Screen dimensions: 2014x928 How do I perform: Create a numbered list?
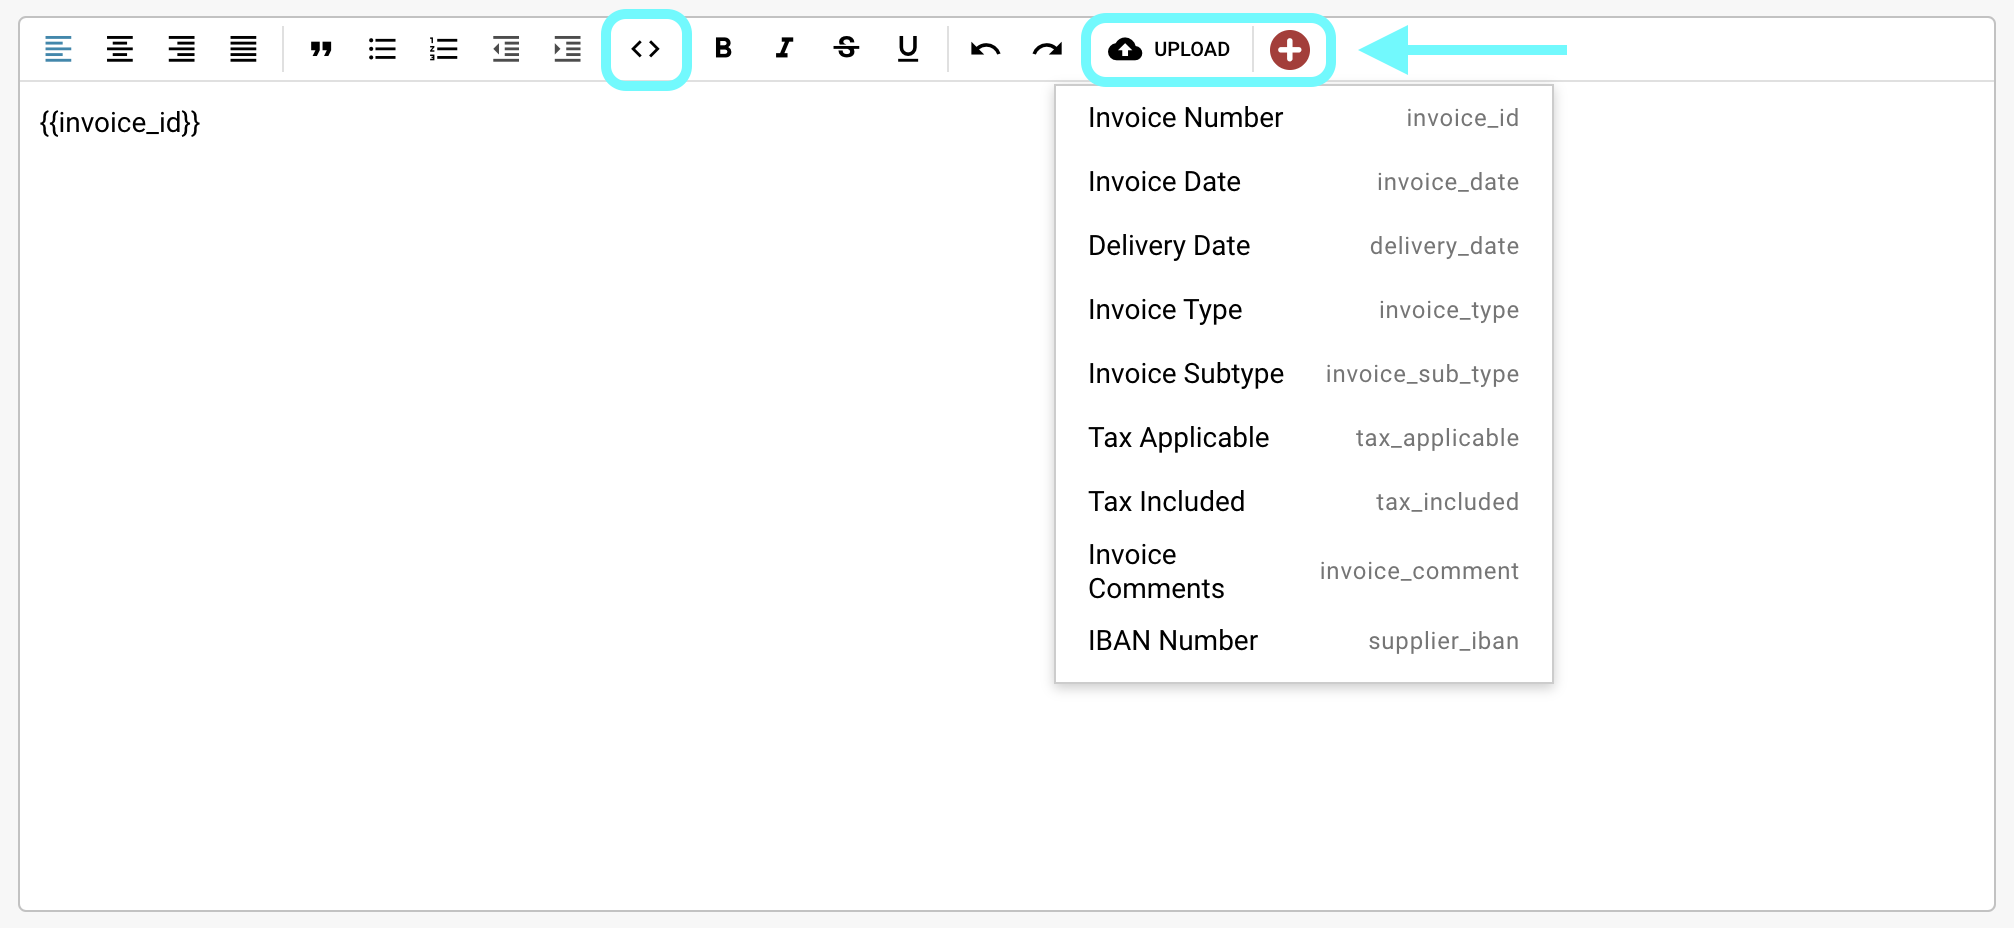click(x=443, y=49)
